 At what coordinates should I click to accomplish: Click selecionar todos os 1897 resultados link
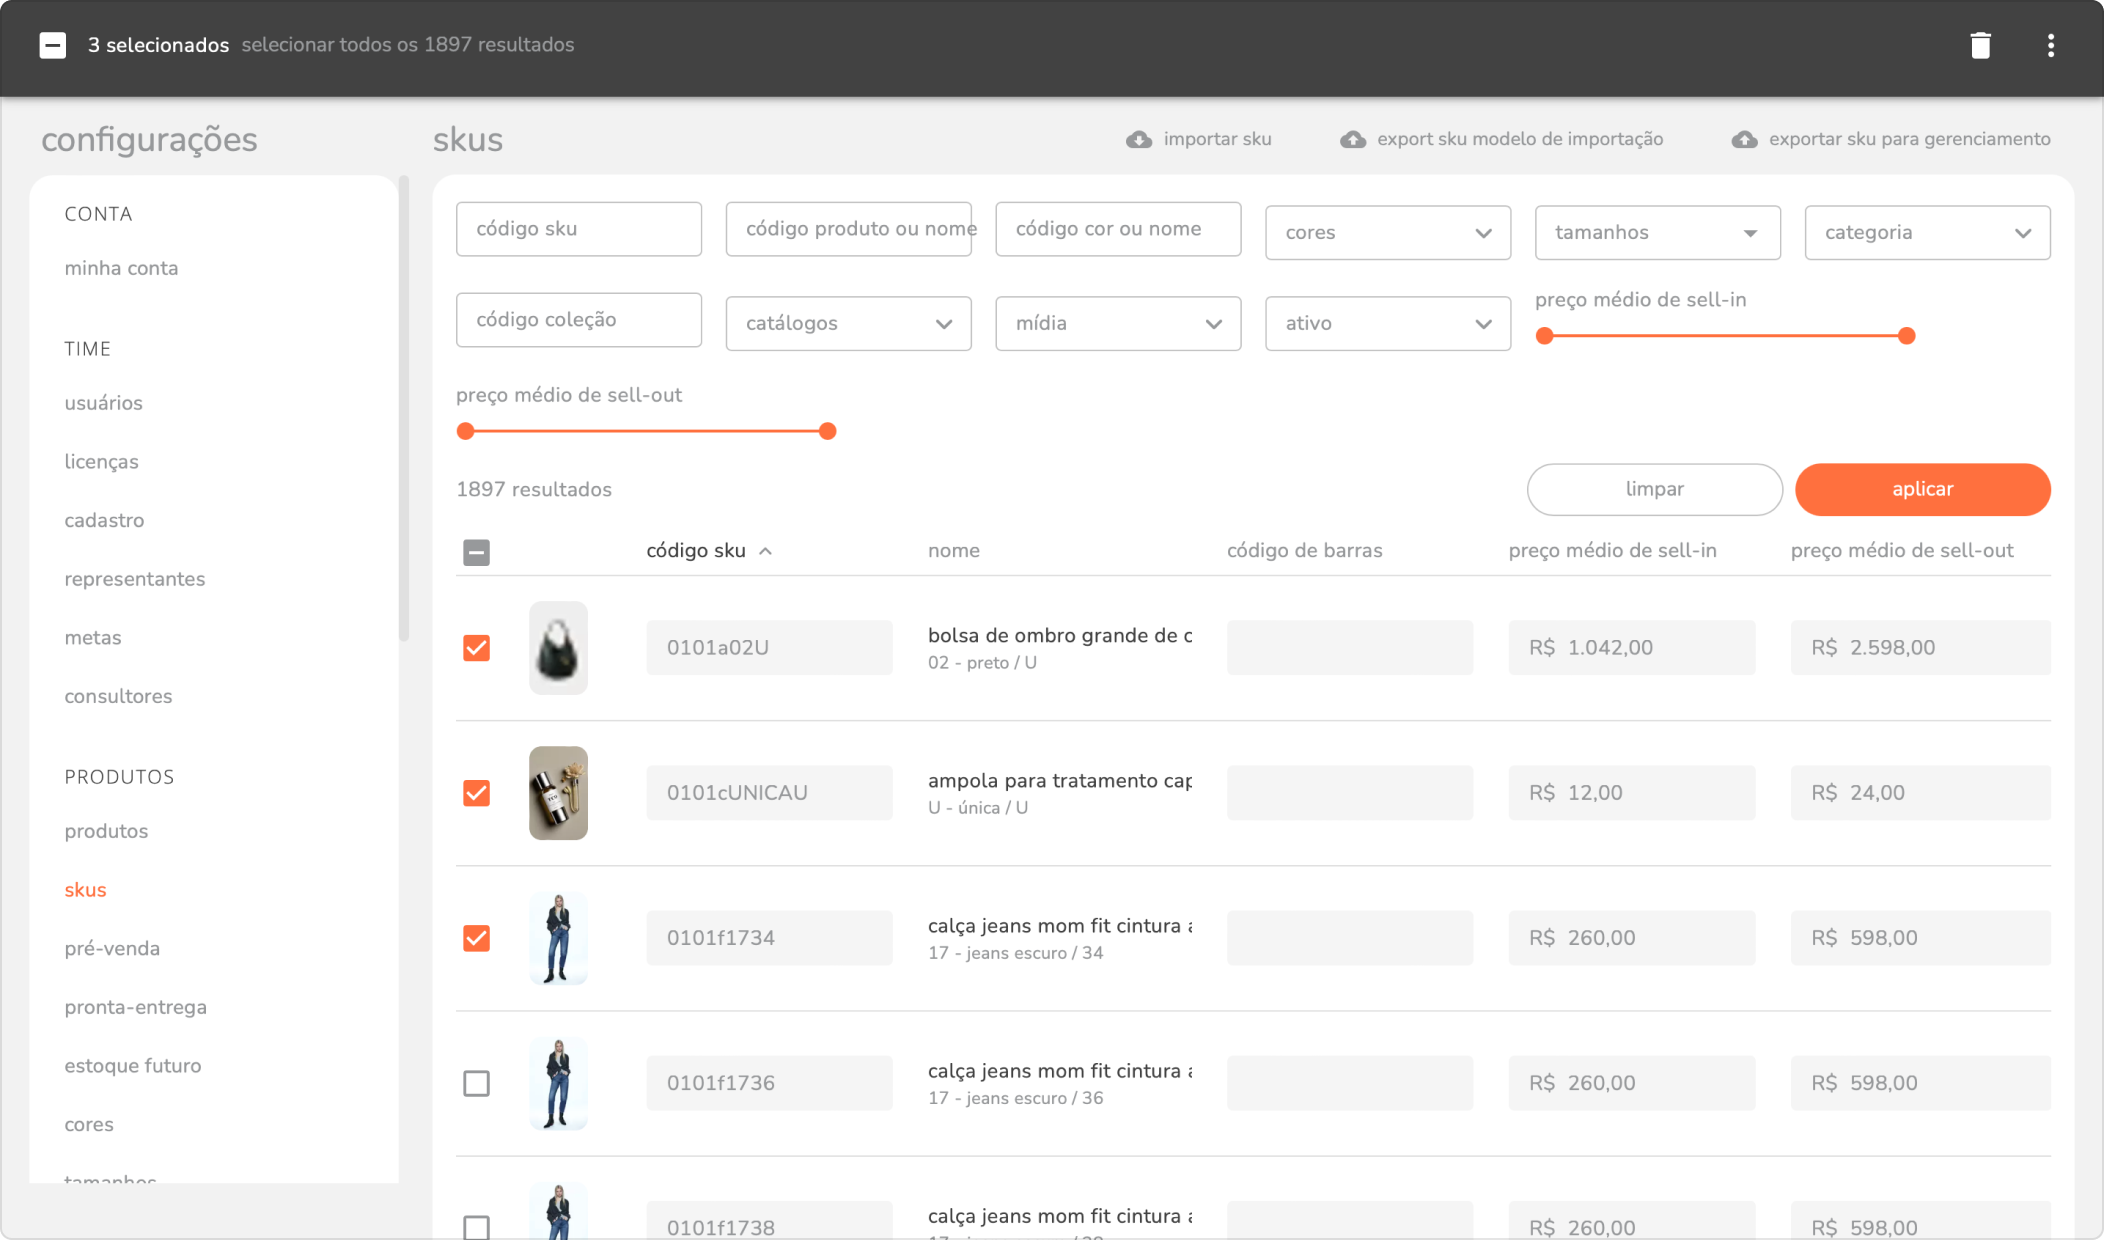tap(407, 45)
